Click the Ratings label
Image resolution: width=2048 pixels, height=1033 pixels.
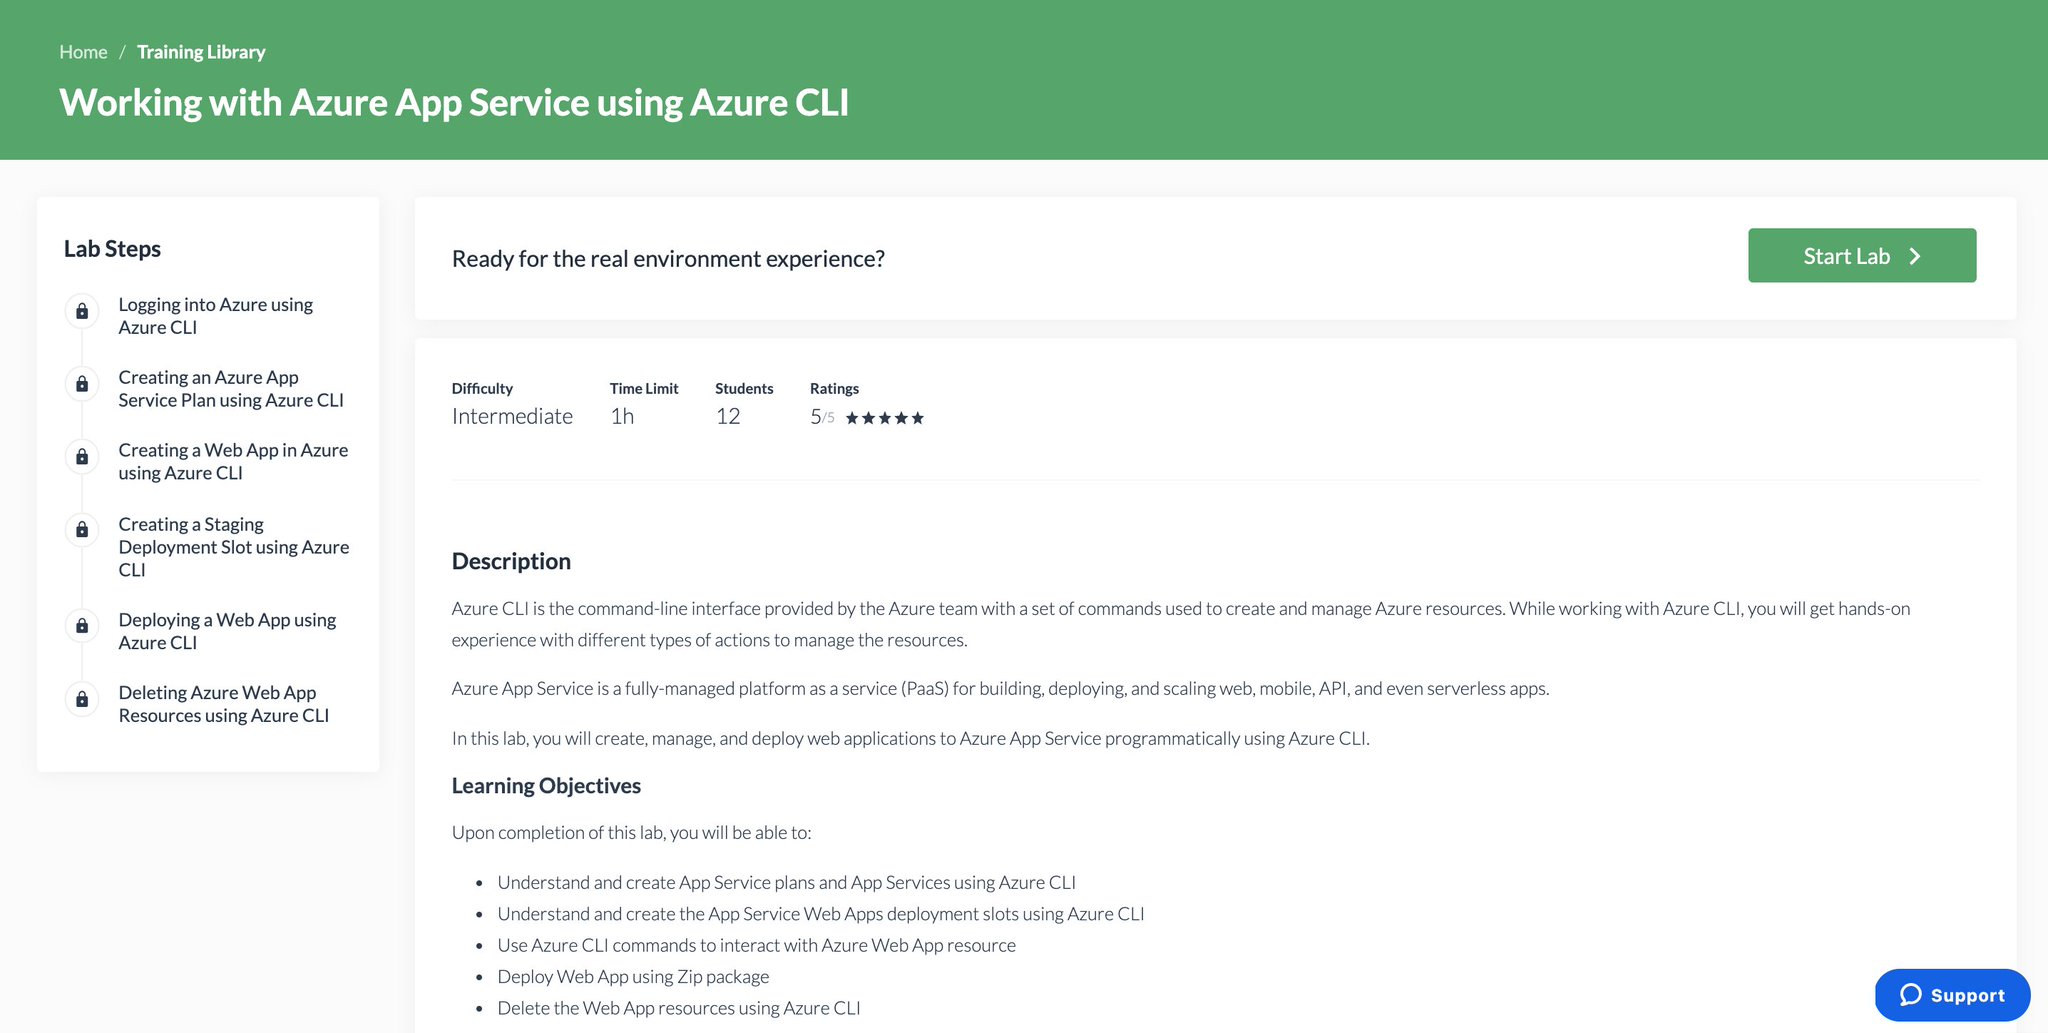click(834, 389)
